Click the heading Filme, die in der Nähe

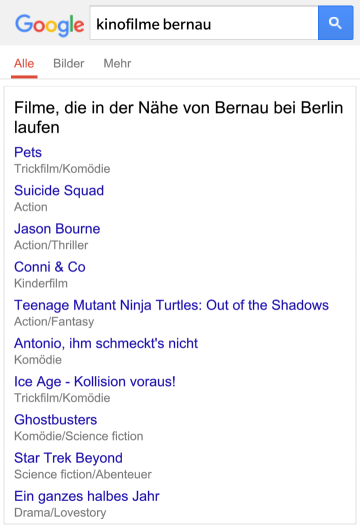tap(178, 117)
